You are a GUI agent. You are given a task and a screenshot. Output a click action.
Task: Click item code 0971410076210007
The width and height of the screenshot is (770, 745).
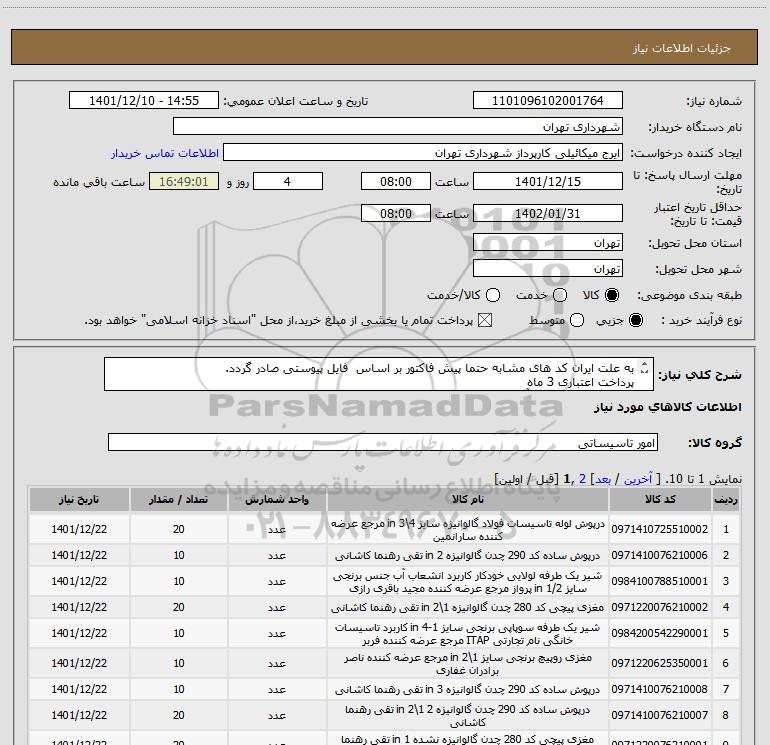pyautogui.click(x=660, y=716)
